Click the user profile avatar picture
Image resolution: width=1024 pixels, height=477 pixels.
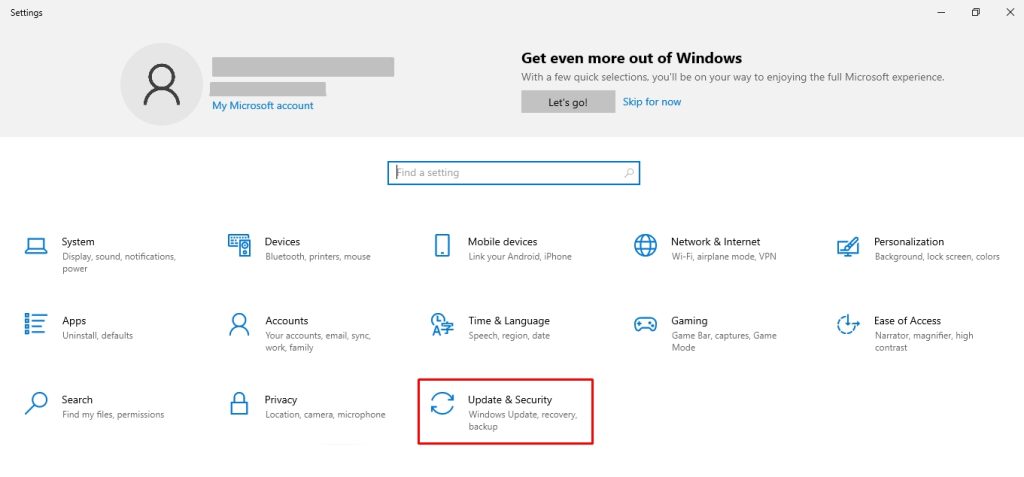coord(161,84)
